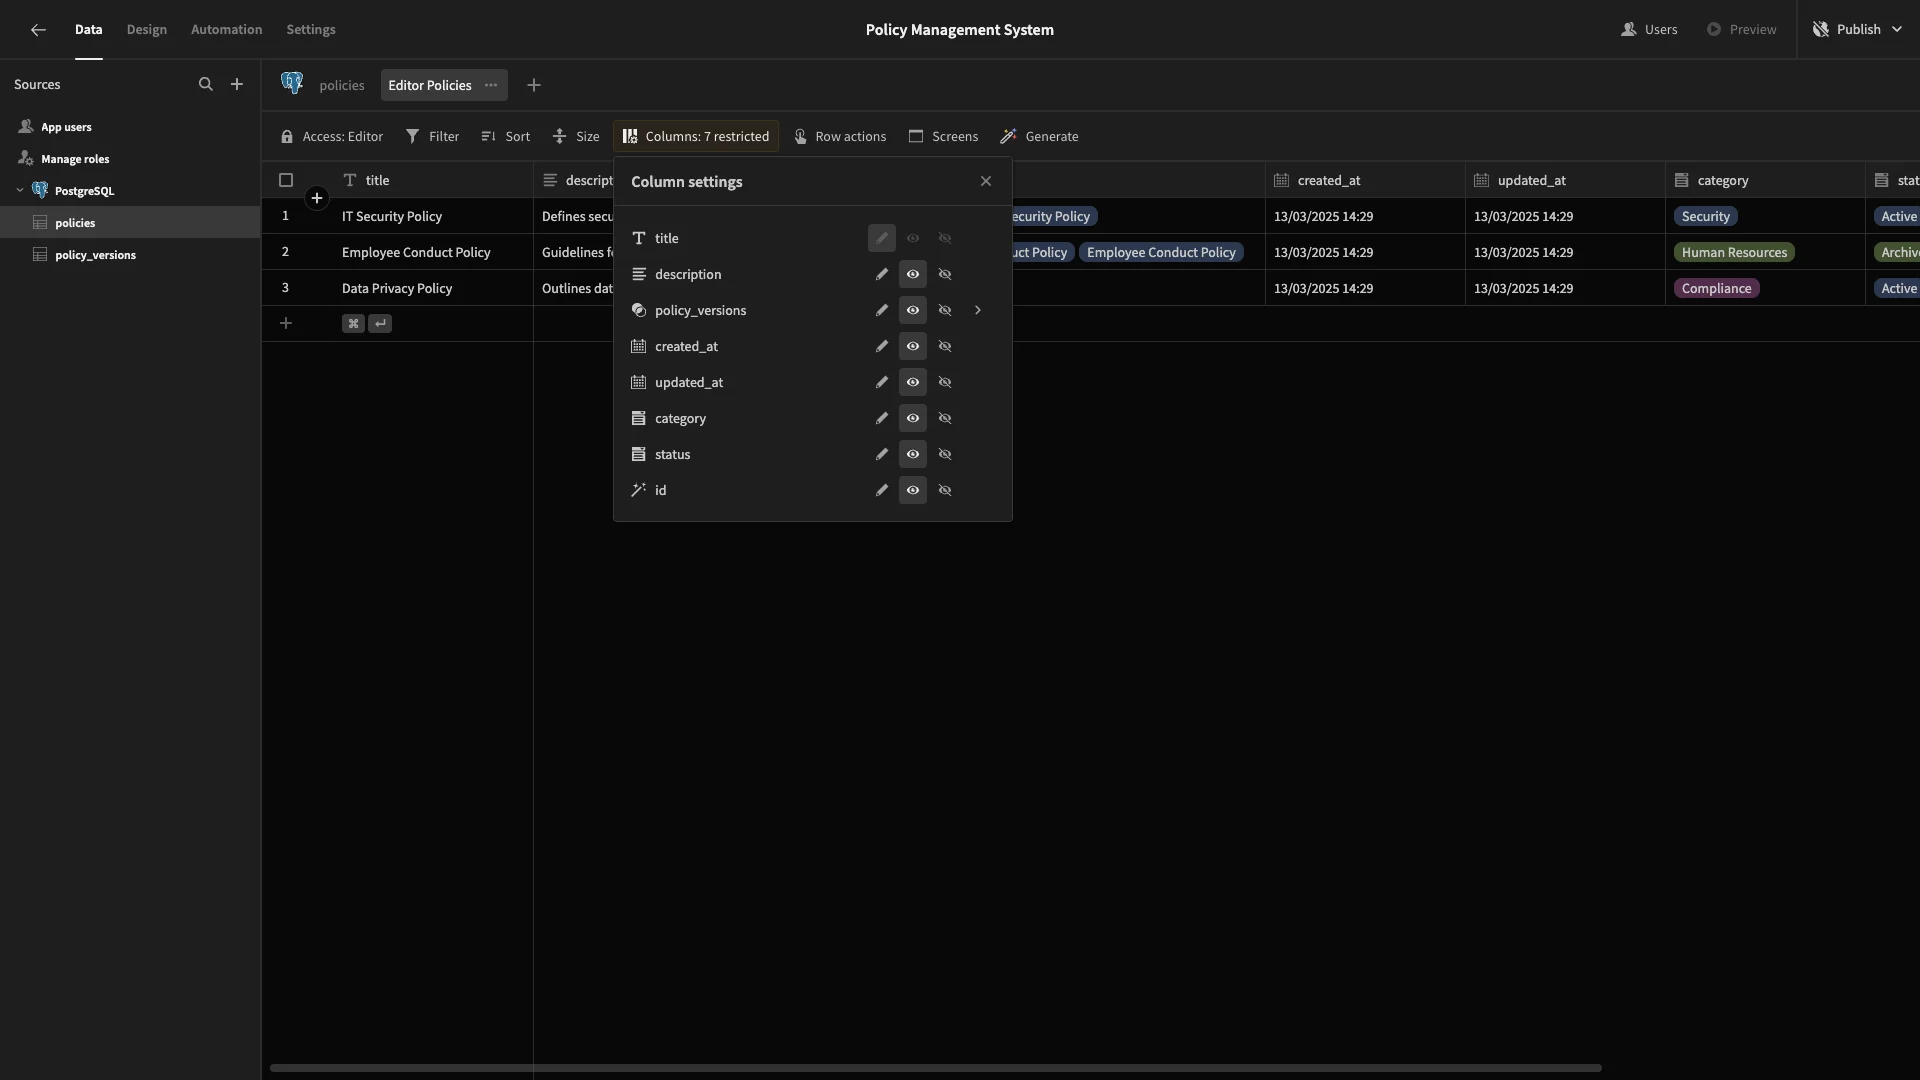Hide the id column
The width and height of the screenshot is (1920, 1080).
pyautogui.click(x=945, y=490)
